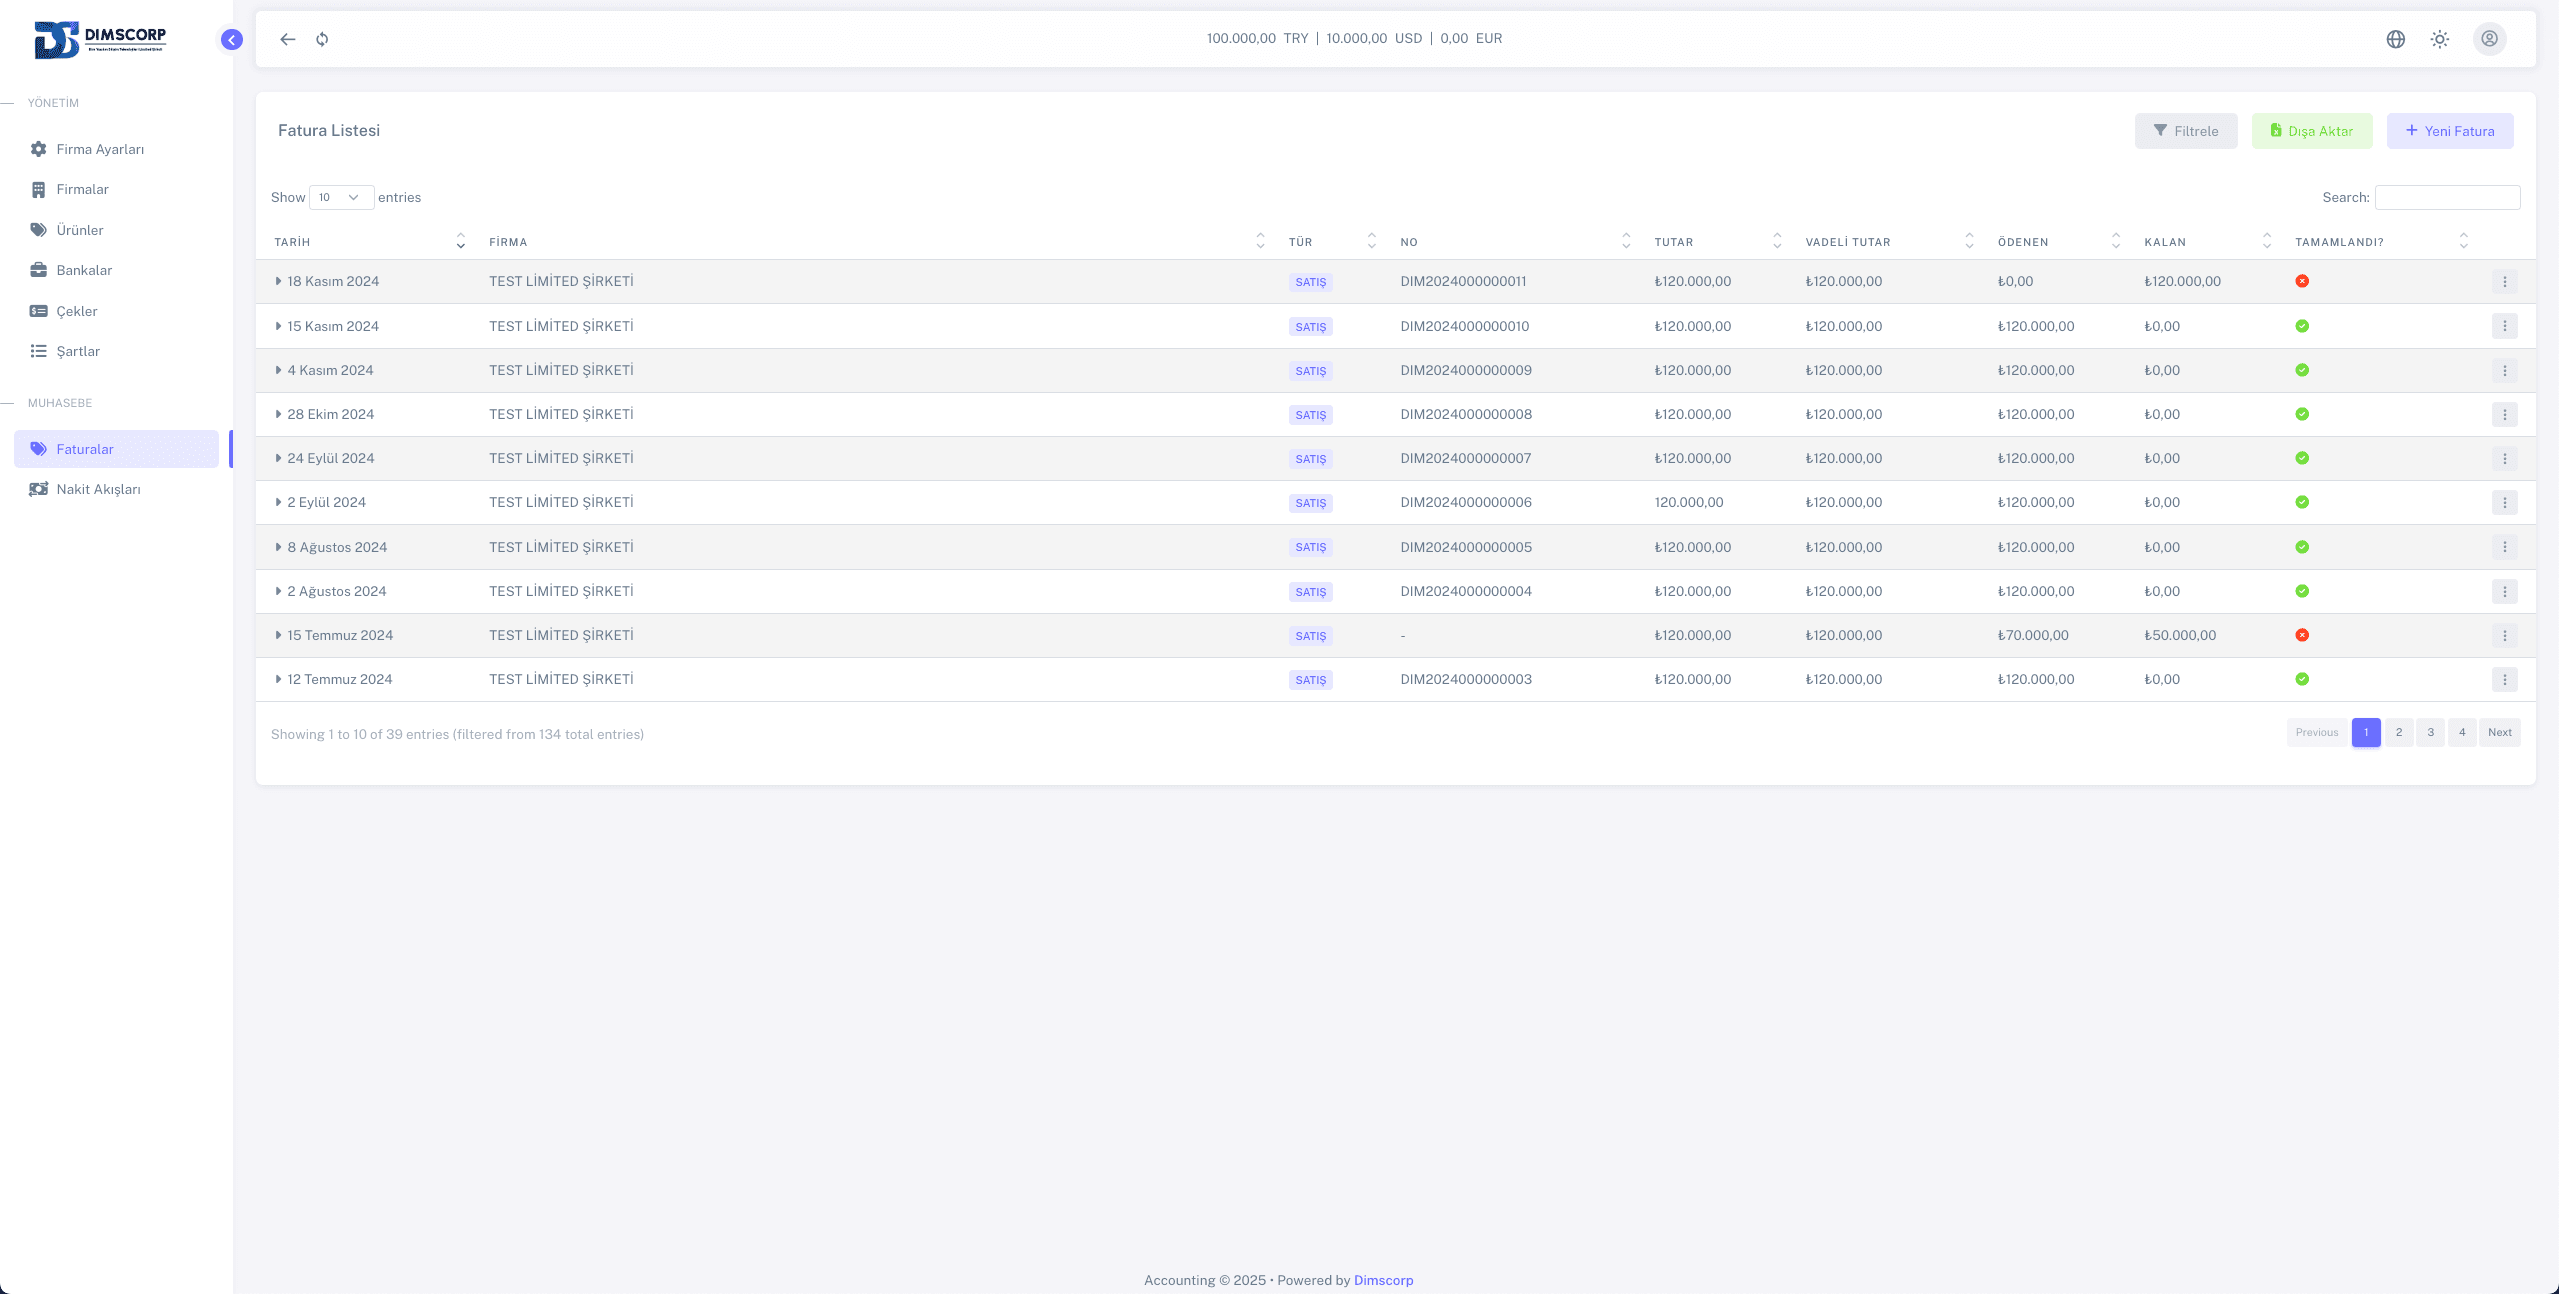This screenshot has width=2559, height=1294.
Task: Click the Dışa Aktar export button
Action: pos(2311,131)
